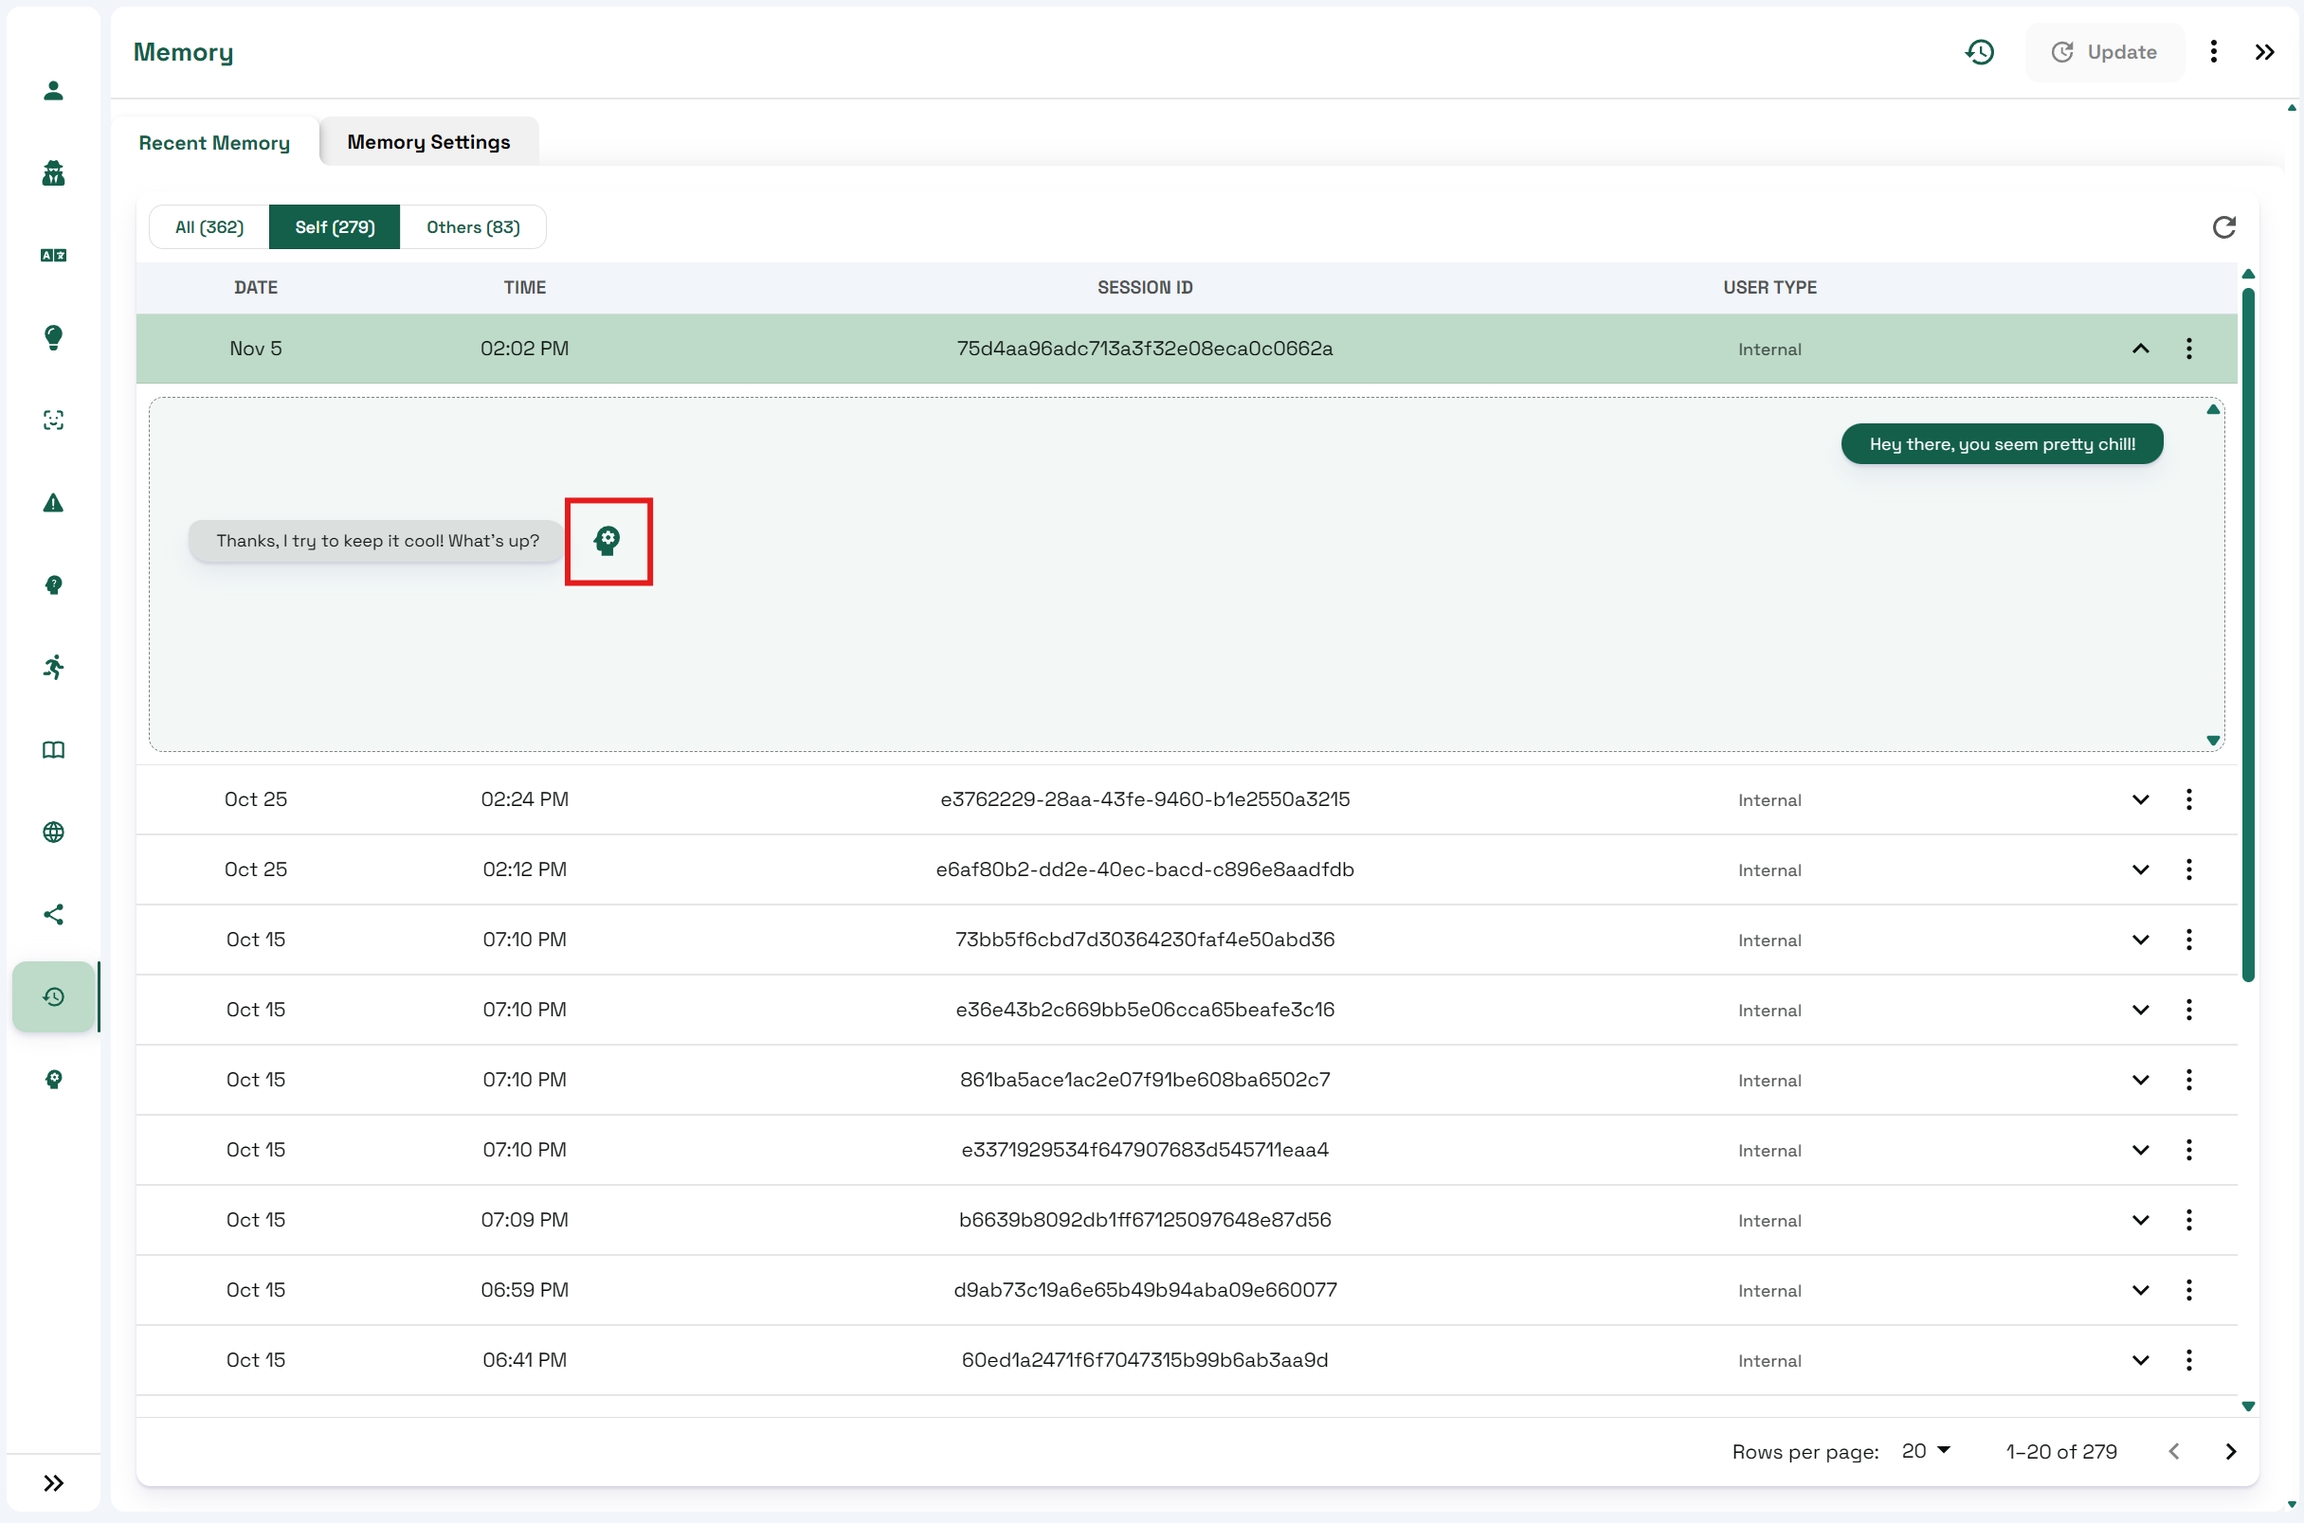Image resolution: width=2304 pixels, height=1523 pixels.
Task: Click the share icon in left sidebar
Action: 54,915
